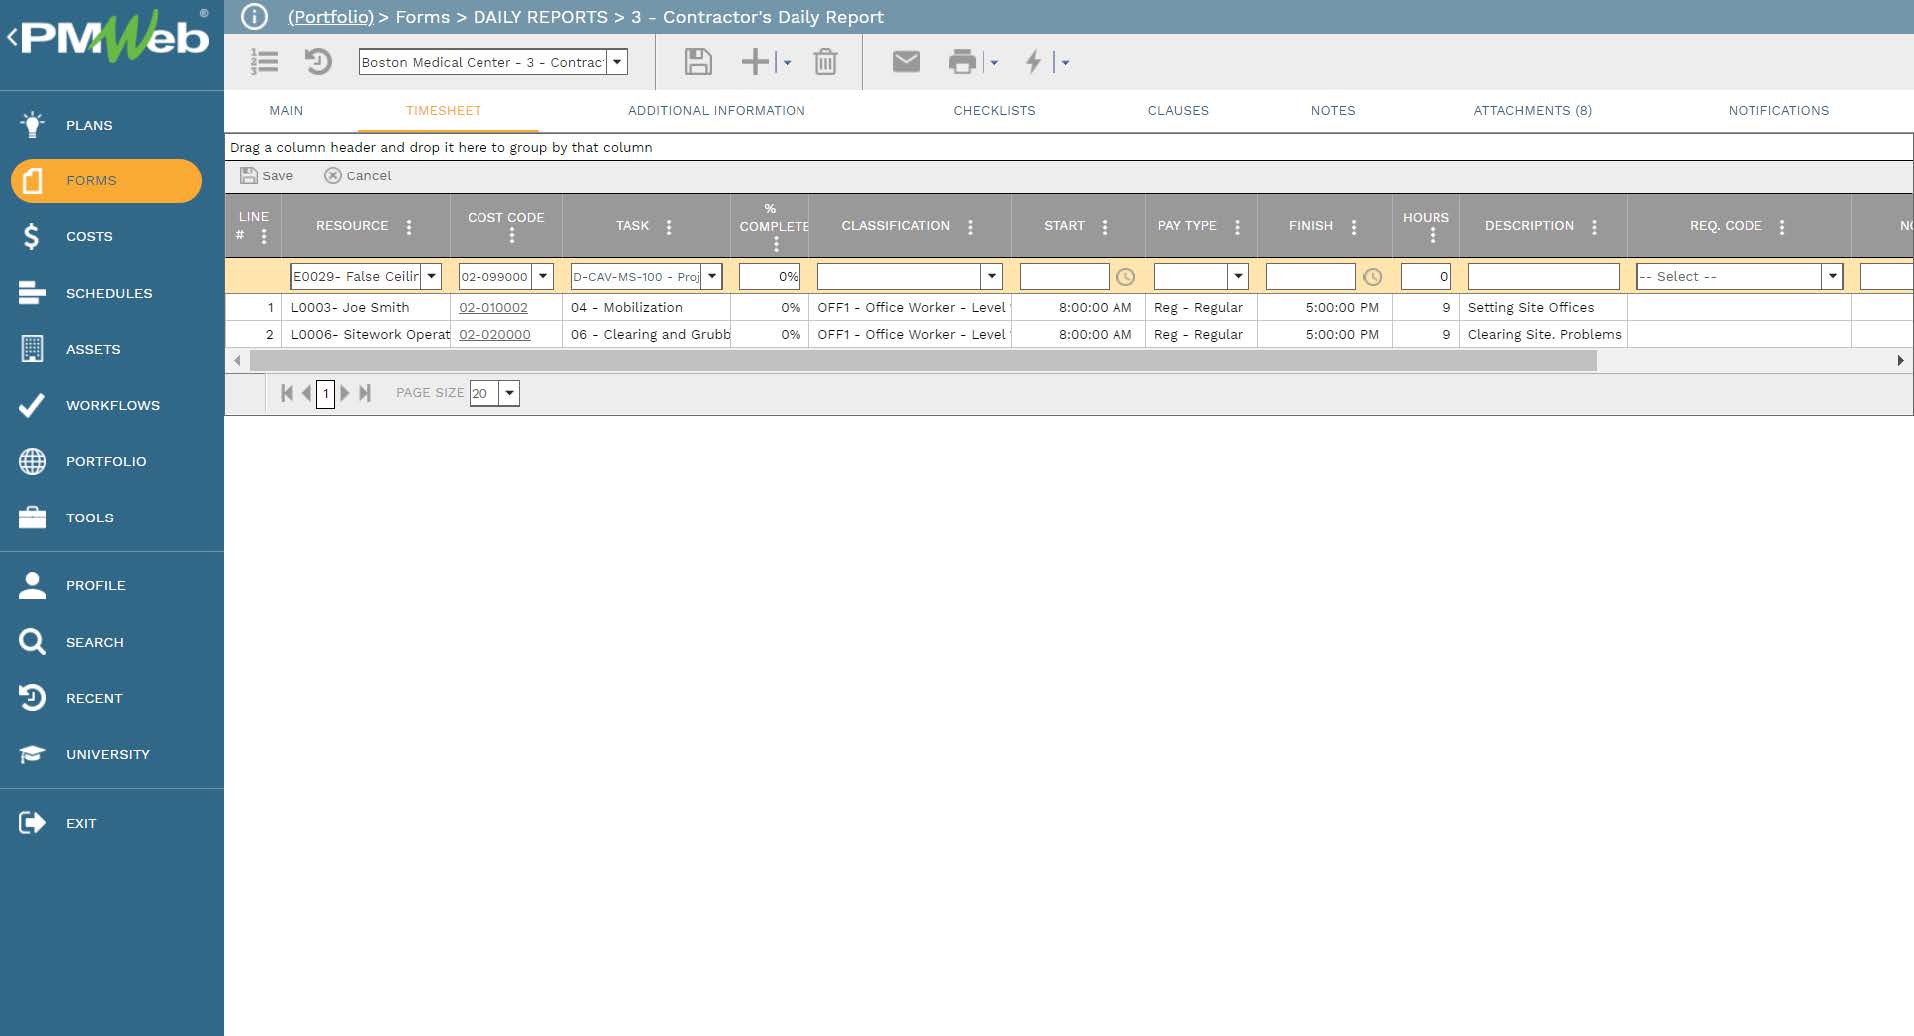The height and width of the screenshot is (1036, 1914).
Task: Click the horizontal scrollbar under the grid
Action: (922, 361)
